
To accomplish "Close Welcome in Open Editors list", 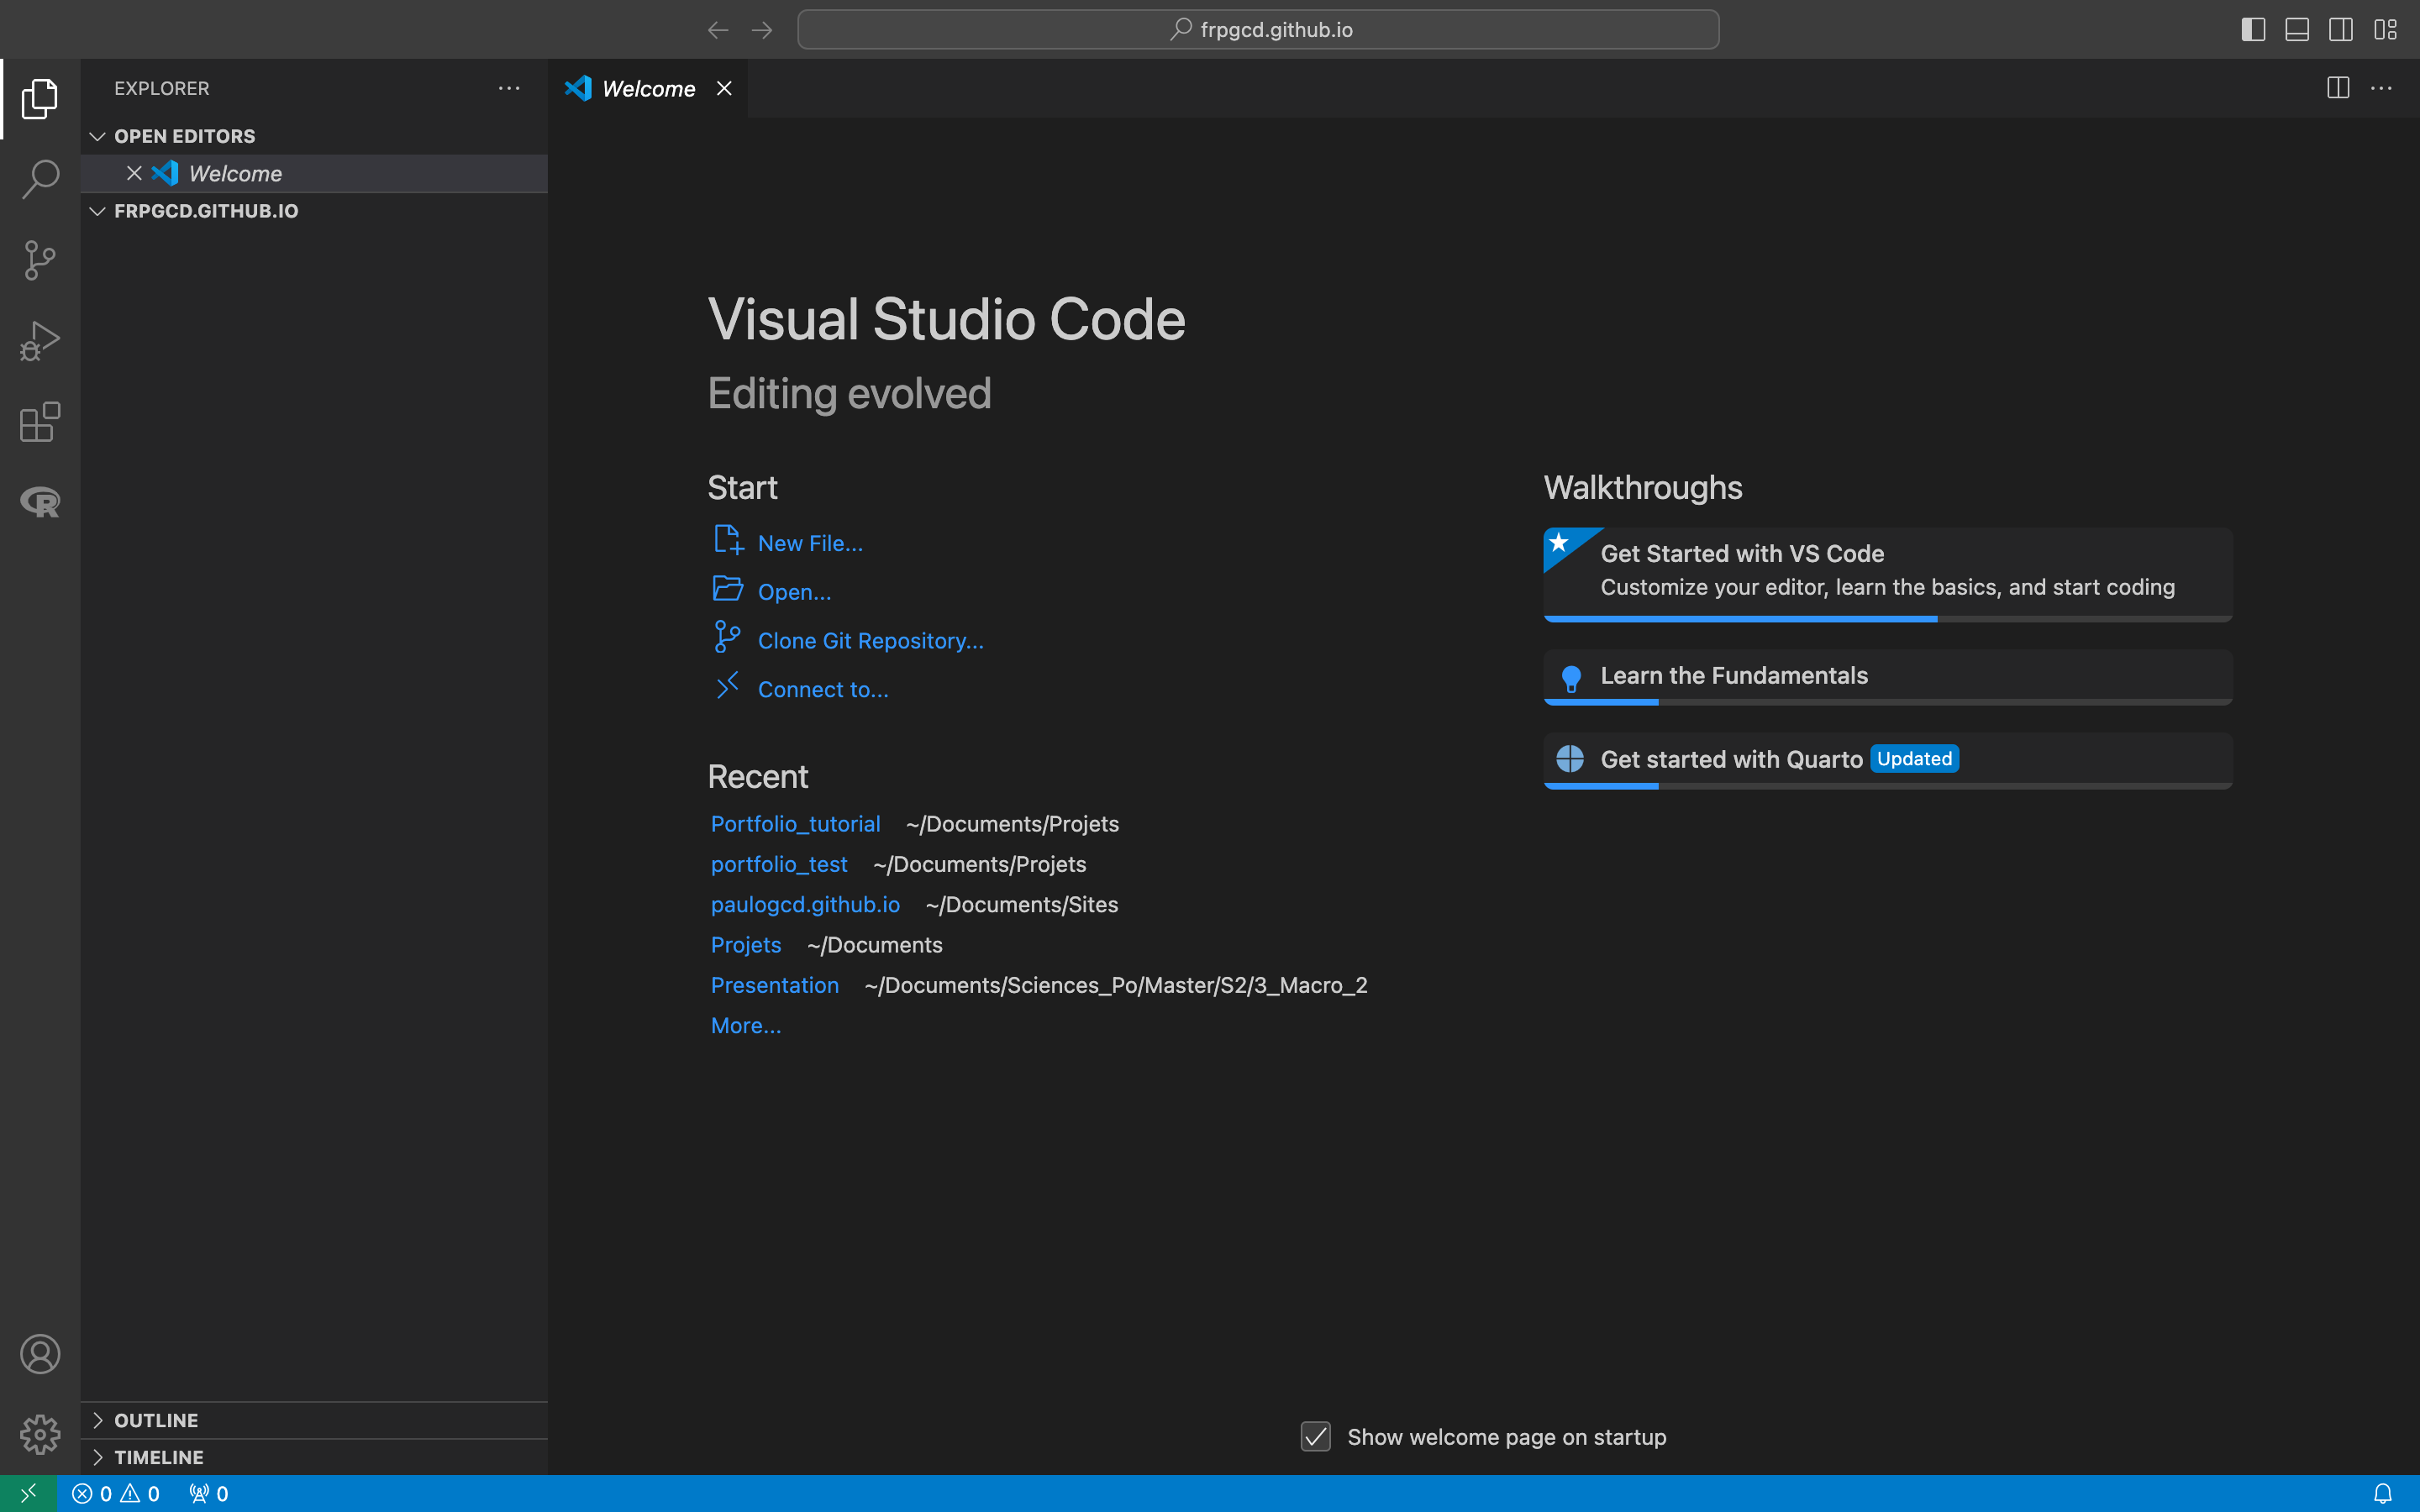I will pyautogui.click(x=134, y=173).
